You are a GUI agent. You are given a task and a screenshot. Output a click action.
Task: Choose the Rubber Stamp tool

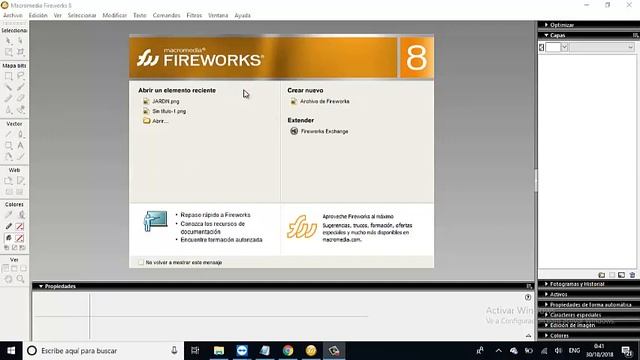(20, 110)
